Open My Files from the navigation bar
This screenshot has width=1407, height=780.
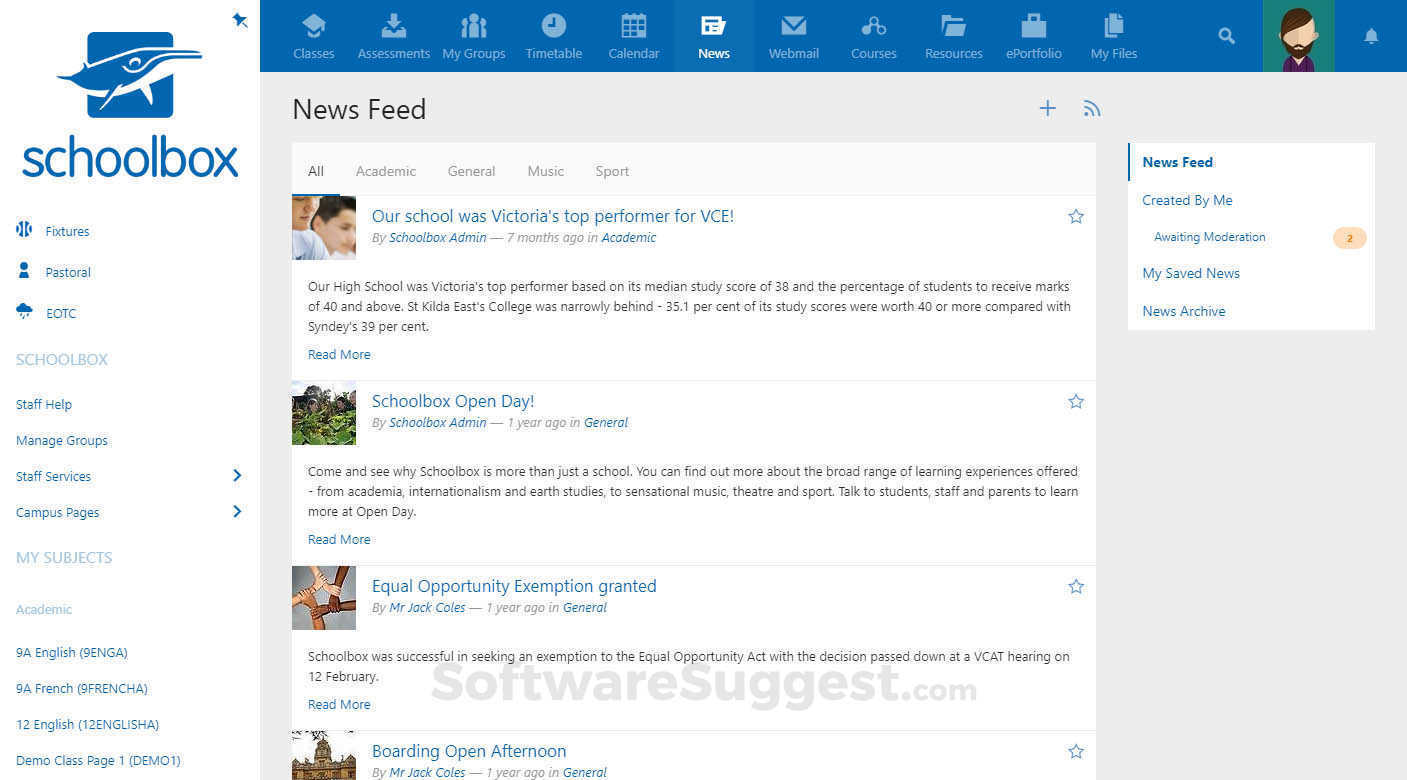click(x=1113, y=35)
